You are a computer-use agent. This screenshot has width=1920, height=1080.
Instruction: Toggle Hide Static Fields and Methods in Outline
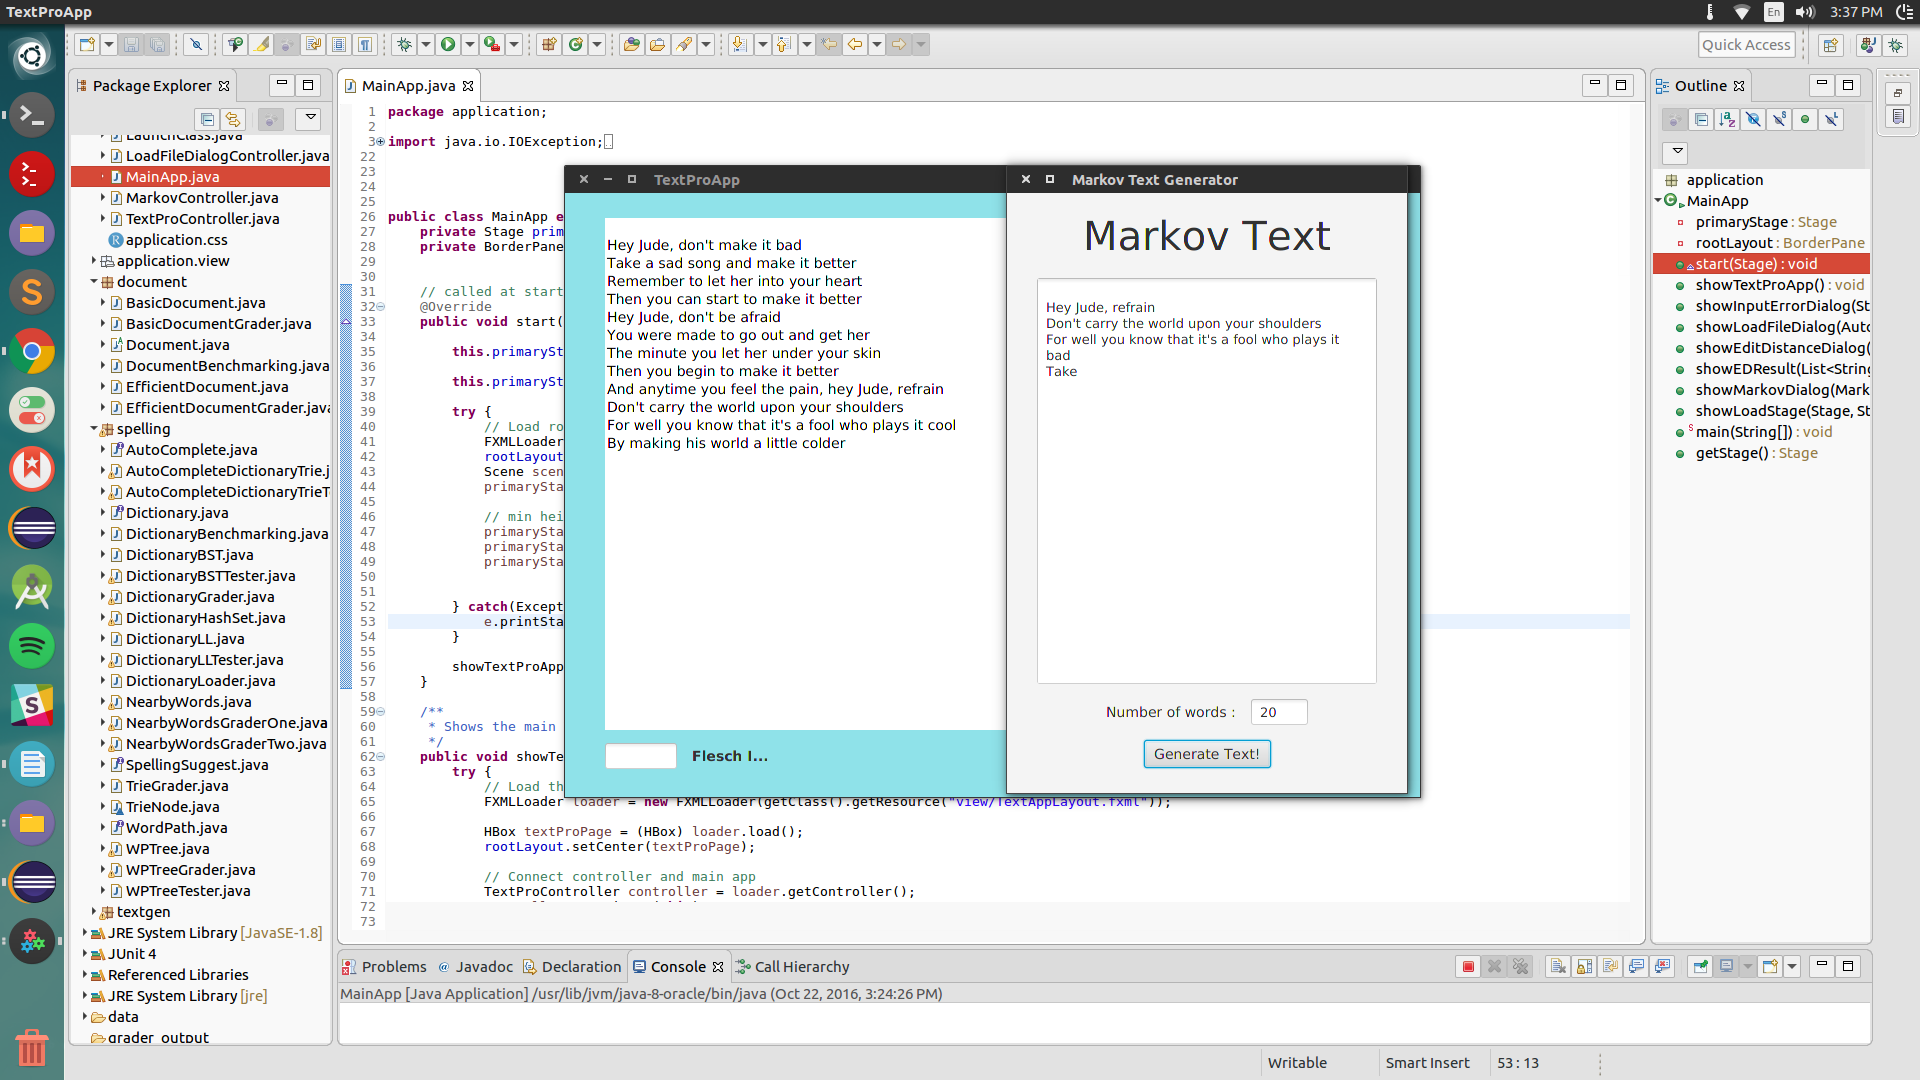[1779, 119]
